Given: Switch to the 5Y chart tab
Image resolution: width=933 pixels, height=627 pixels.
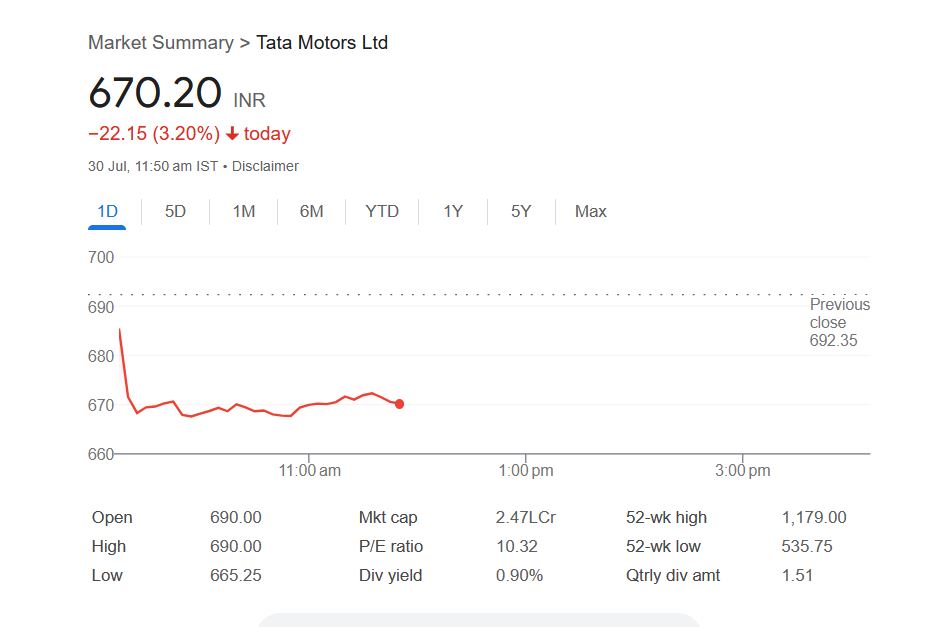Looking at the screenshot, I should pyautogui.click(x=521, y=211).
